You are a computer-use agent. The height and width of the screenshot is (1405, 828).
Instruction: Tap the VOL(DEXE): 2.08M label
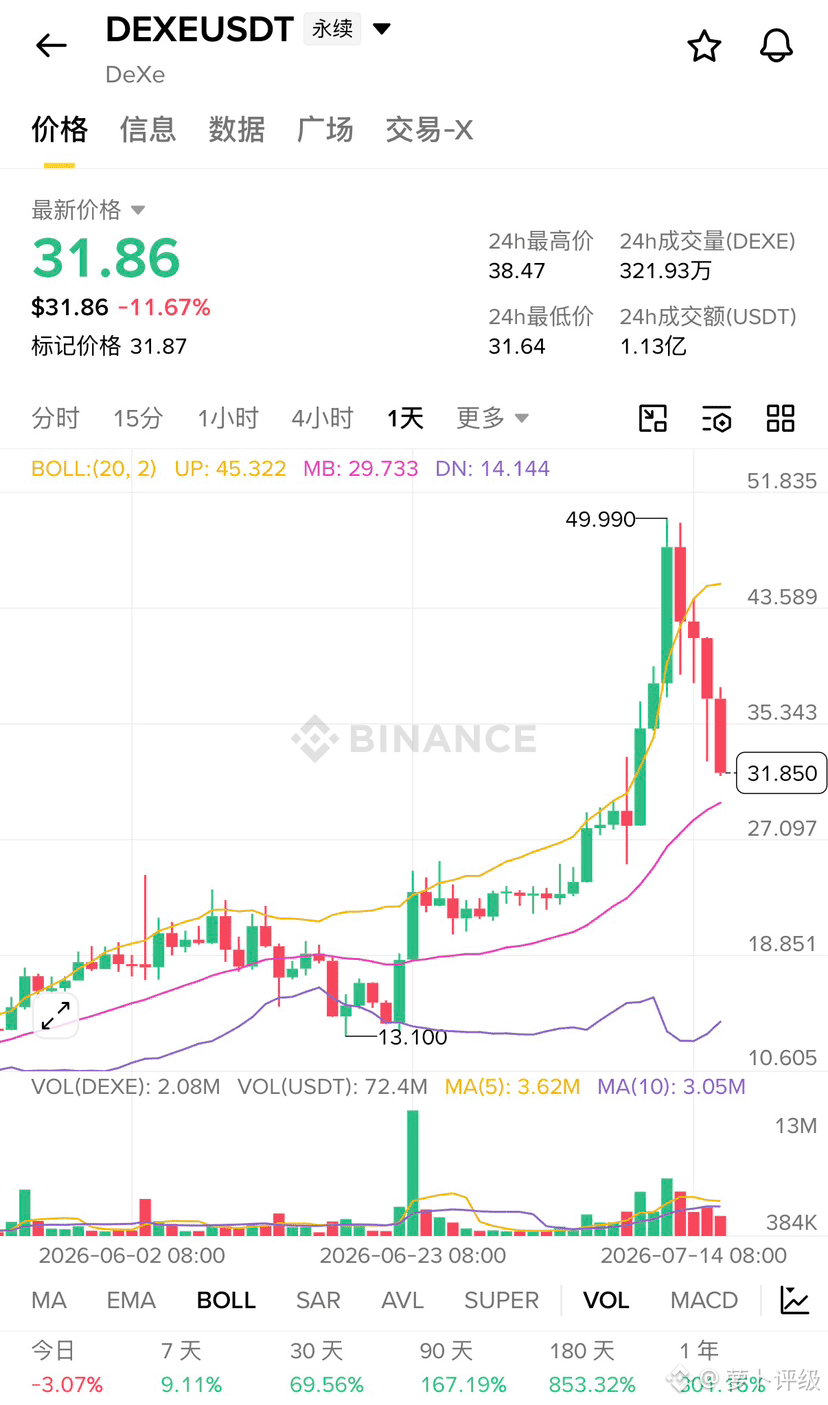click(x=126, y=1086)
